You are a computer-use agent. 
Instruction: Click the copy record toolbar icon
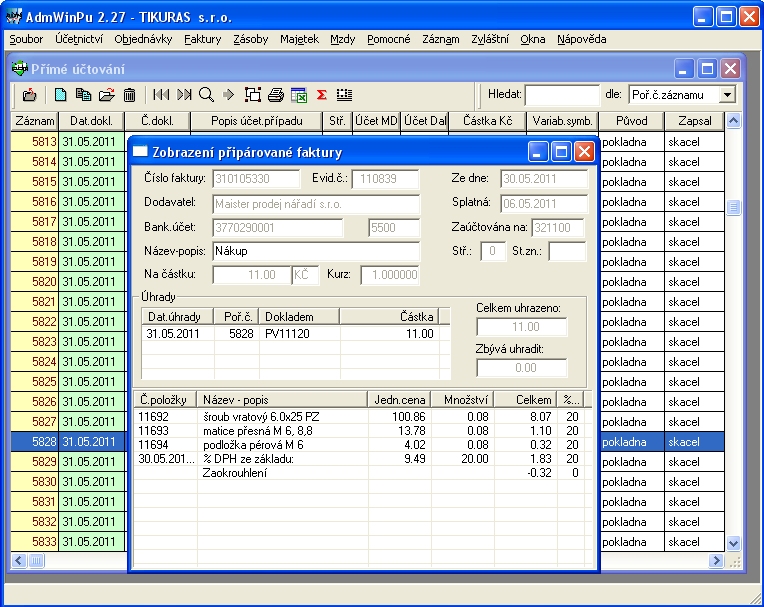click(83, 95)
